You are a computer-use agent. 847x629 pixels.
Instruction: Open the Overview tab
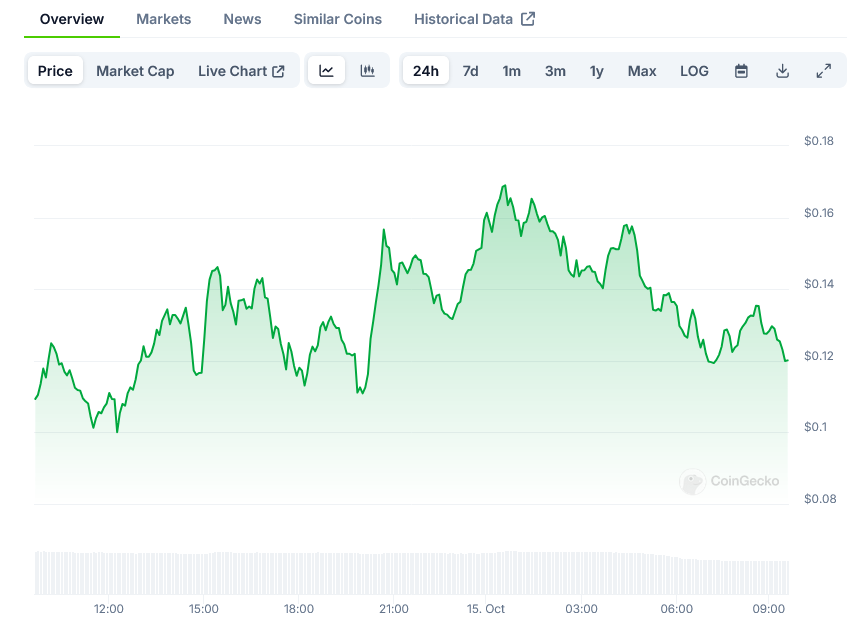(72, 19)
